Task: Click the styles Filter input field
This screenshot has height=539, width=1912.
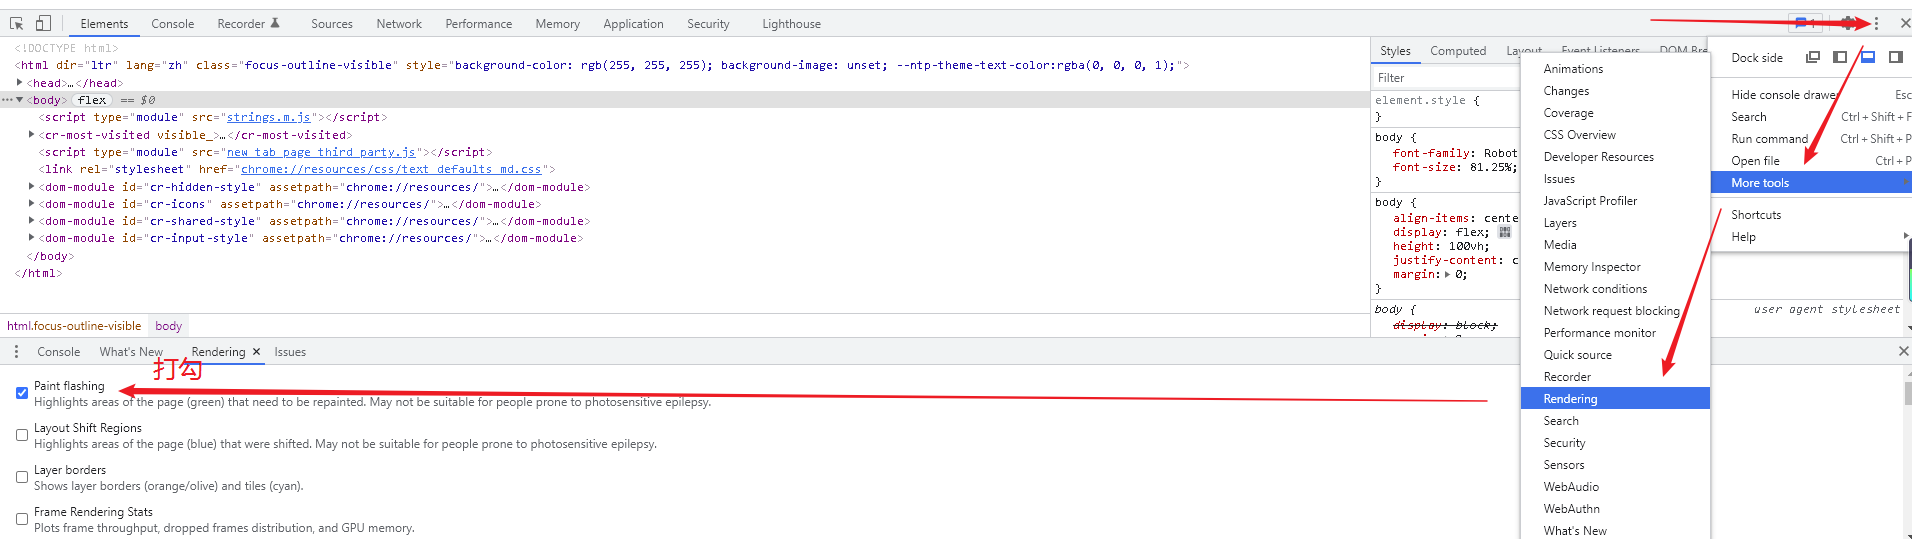Action: (1445, 77)
